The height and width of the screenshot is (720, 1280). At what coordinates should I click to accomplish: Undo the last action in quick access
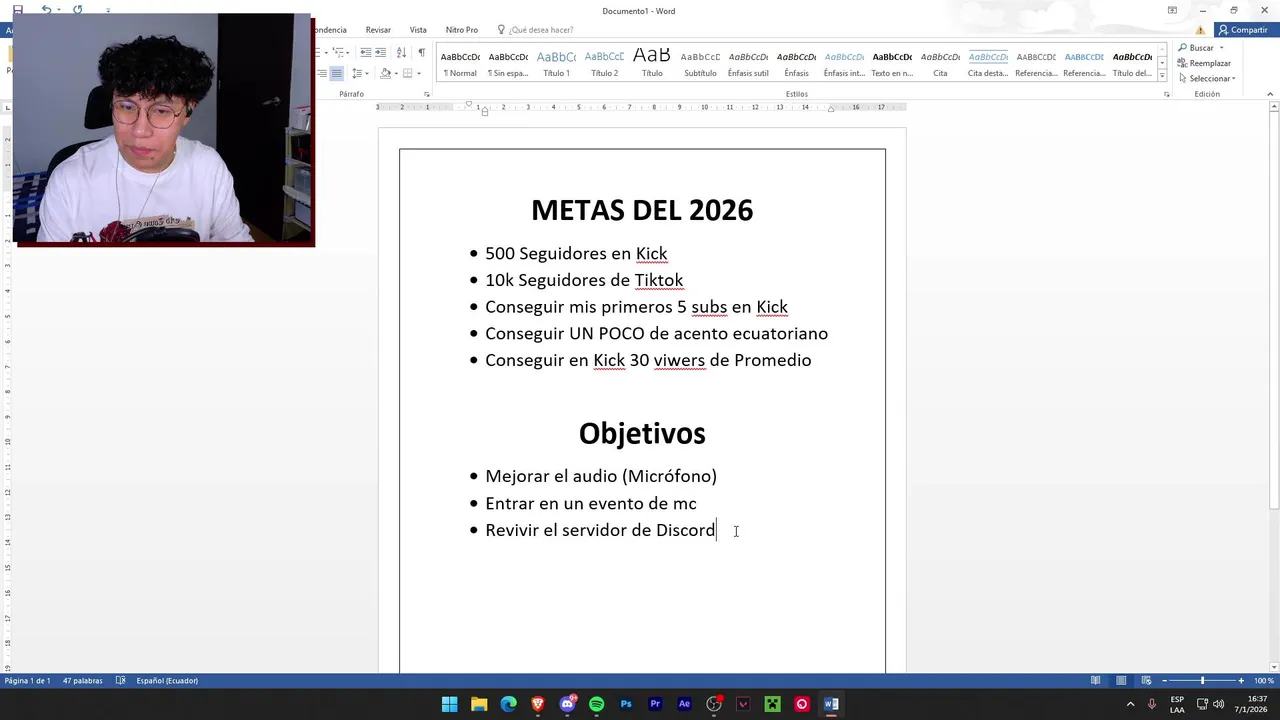click(x=46, y=10)
